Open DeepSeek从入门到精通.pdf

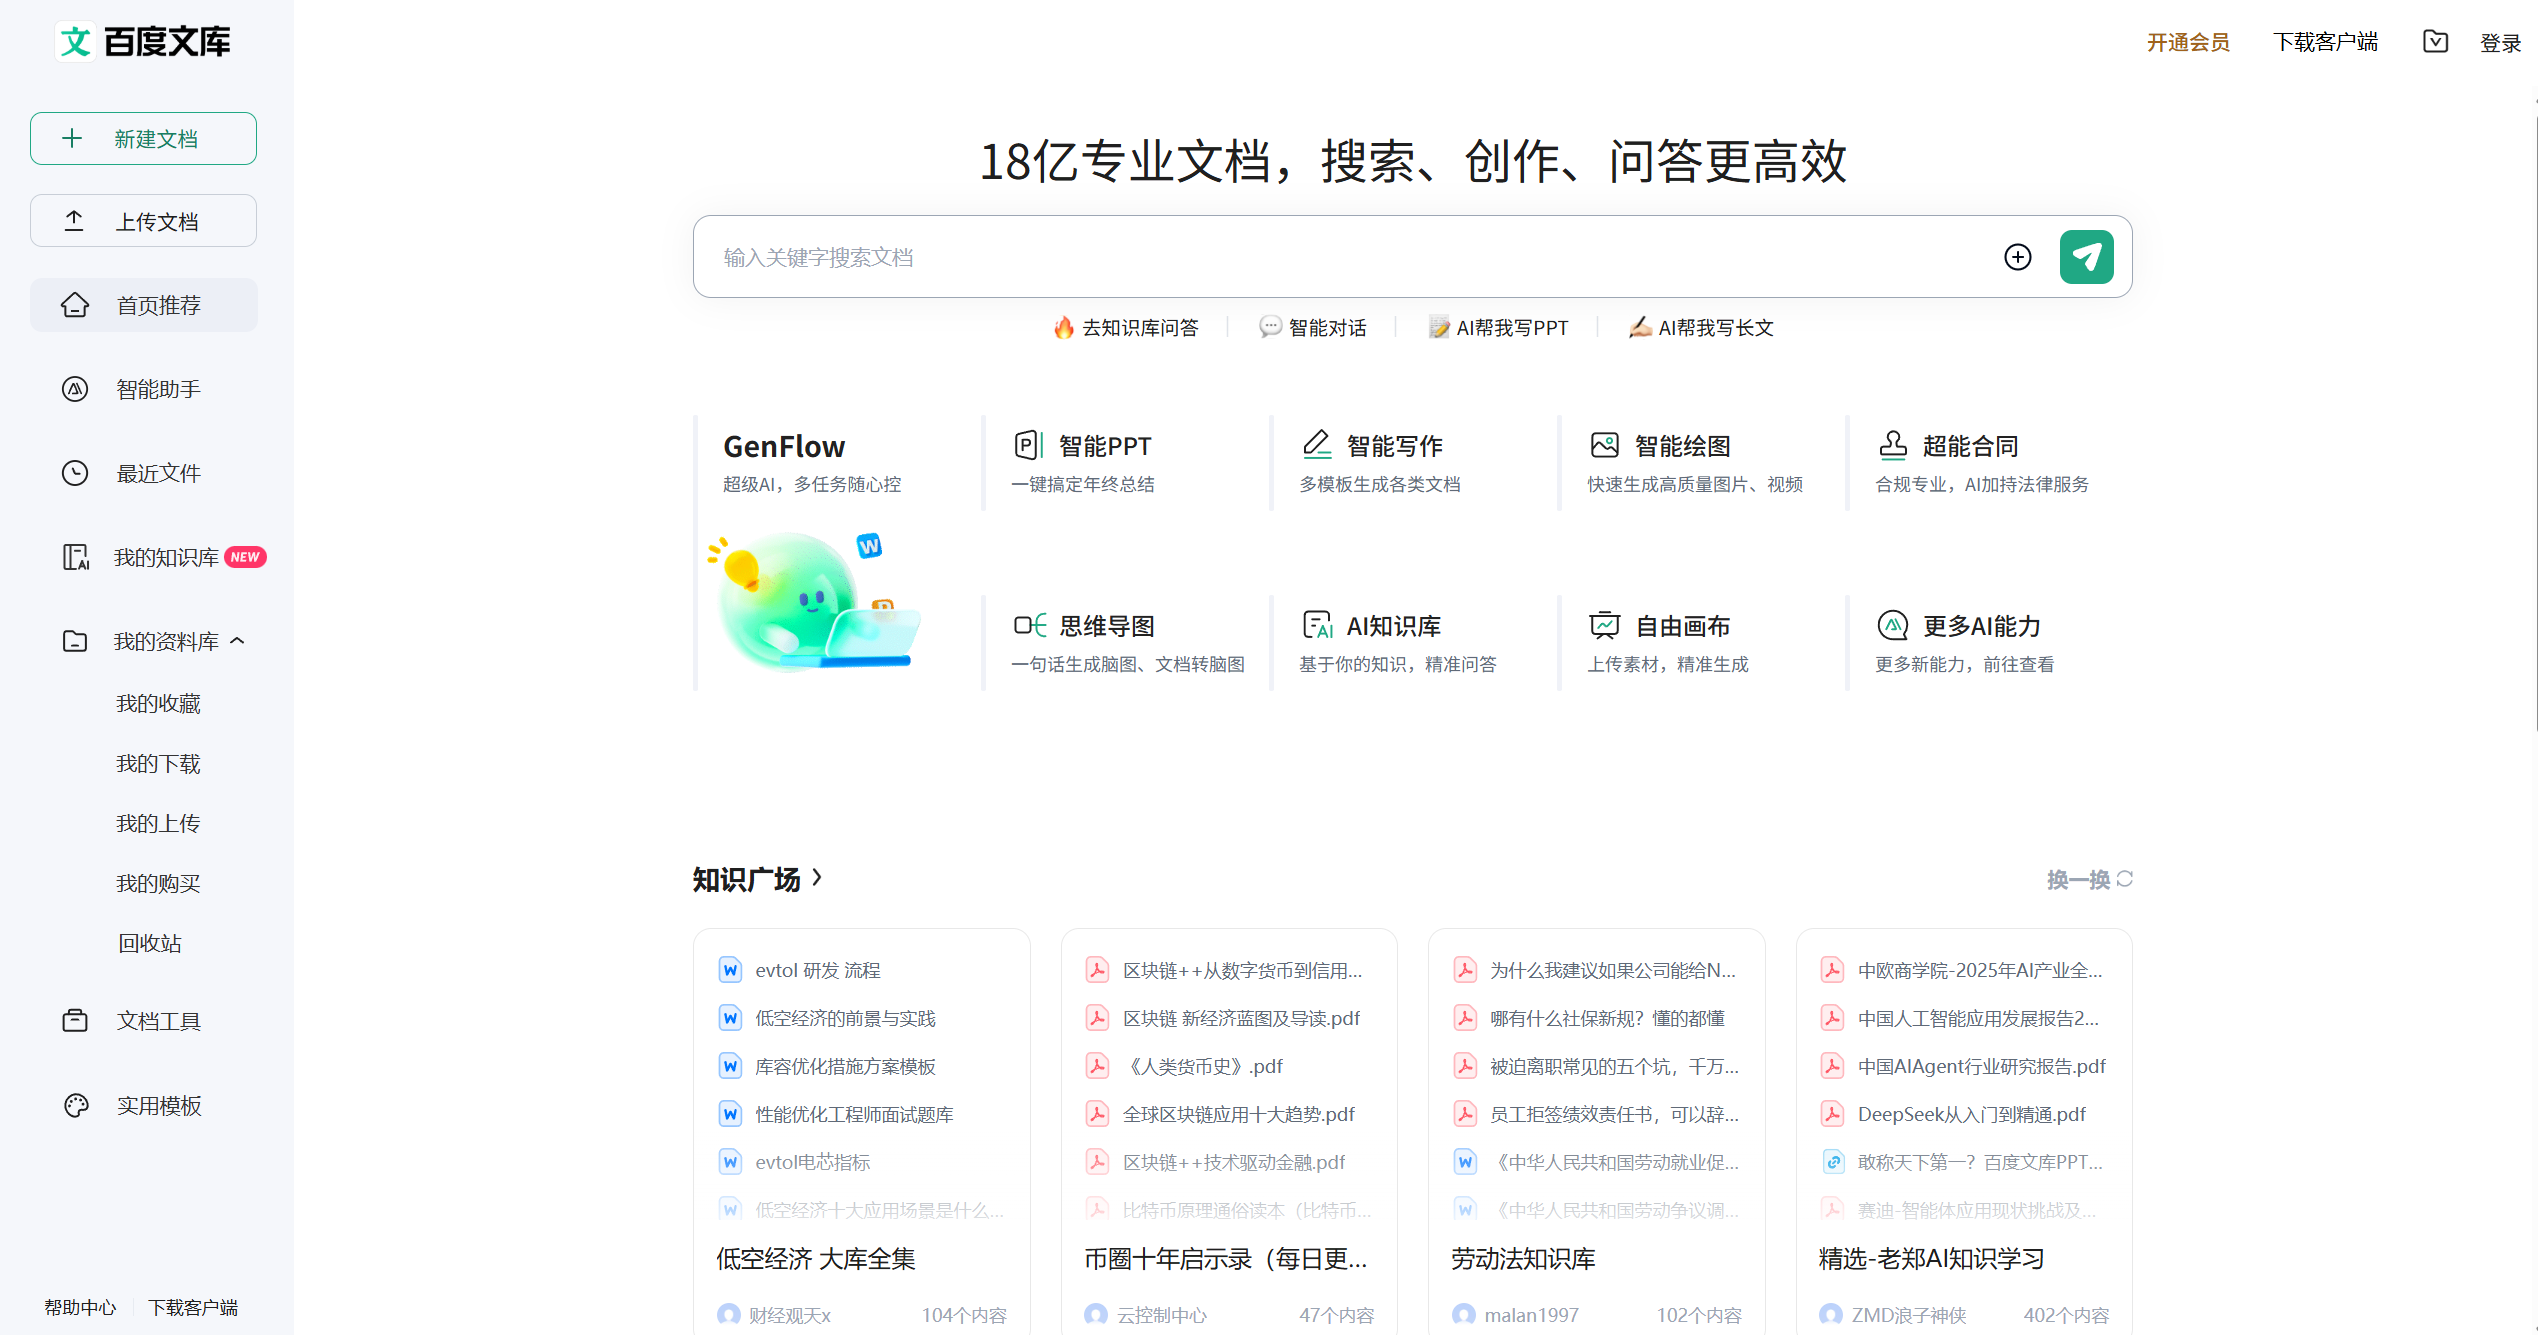pyautogui.click(x=1972, y=1114)
